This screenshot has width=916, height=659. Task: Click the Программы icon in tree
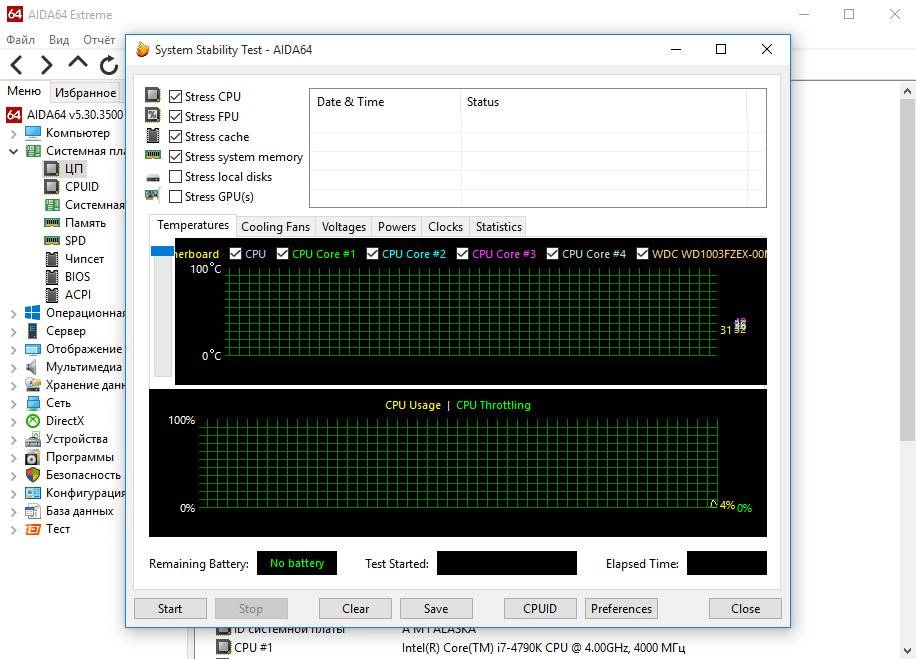point(33,457)
